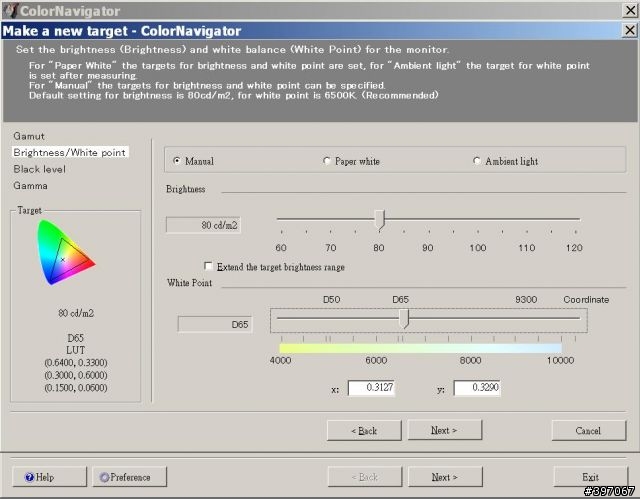Click the Help question mark icon

(29, 477)
